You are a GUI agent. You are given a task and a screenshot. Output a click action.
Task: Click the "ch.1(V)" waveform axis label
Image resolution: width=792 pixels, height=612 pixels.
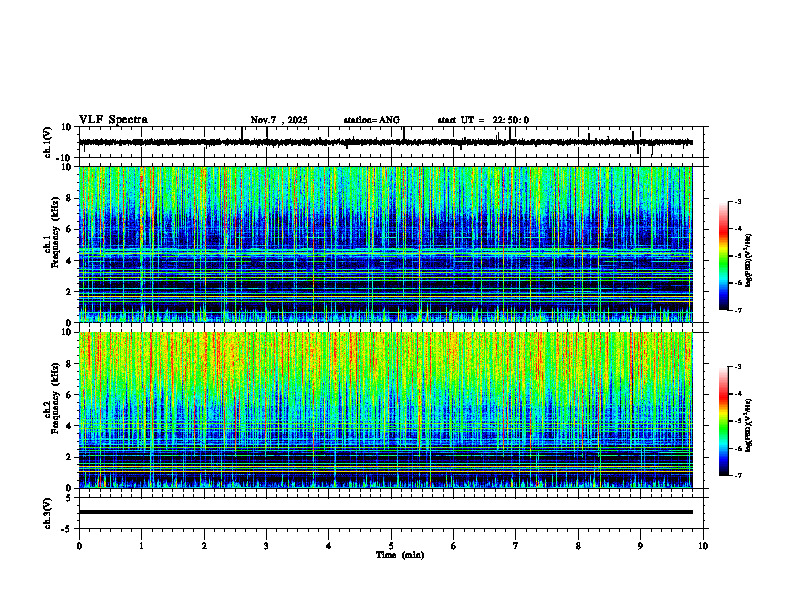[x=48, y=142]
